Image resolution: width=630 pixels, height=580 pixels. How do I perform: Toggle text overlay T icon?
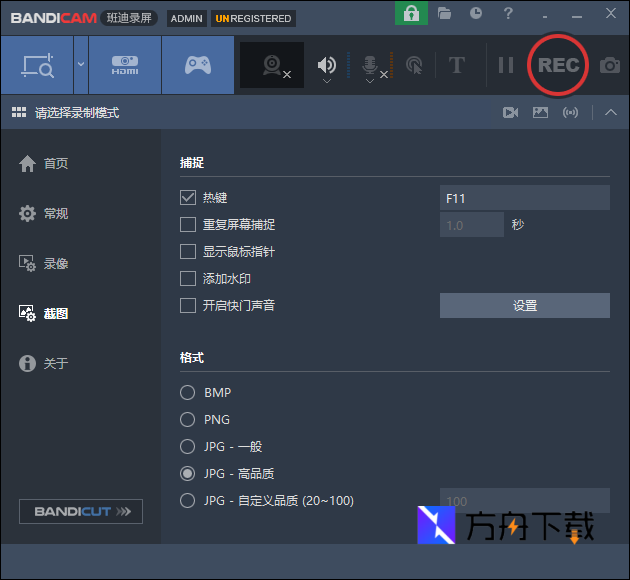click(457, 65)
